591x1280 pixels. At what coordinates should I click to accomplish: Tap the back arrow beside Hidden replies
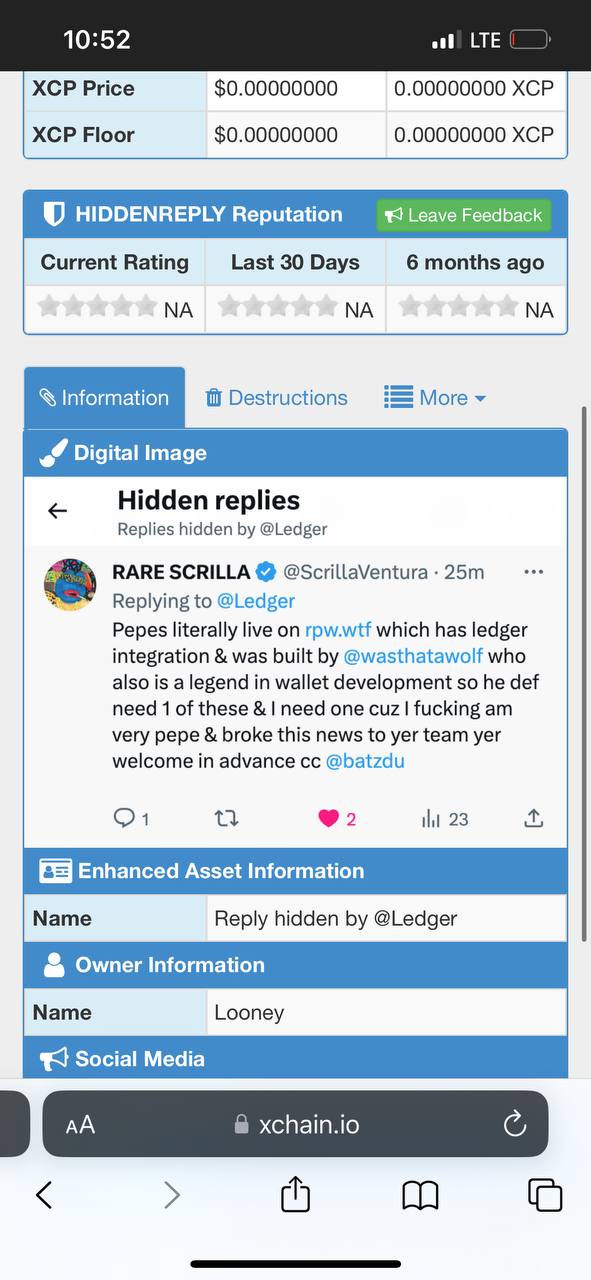57,511
